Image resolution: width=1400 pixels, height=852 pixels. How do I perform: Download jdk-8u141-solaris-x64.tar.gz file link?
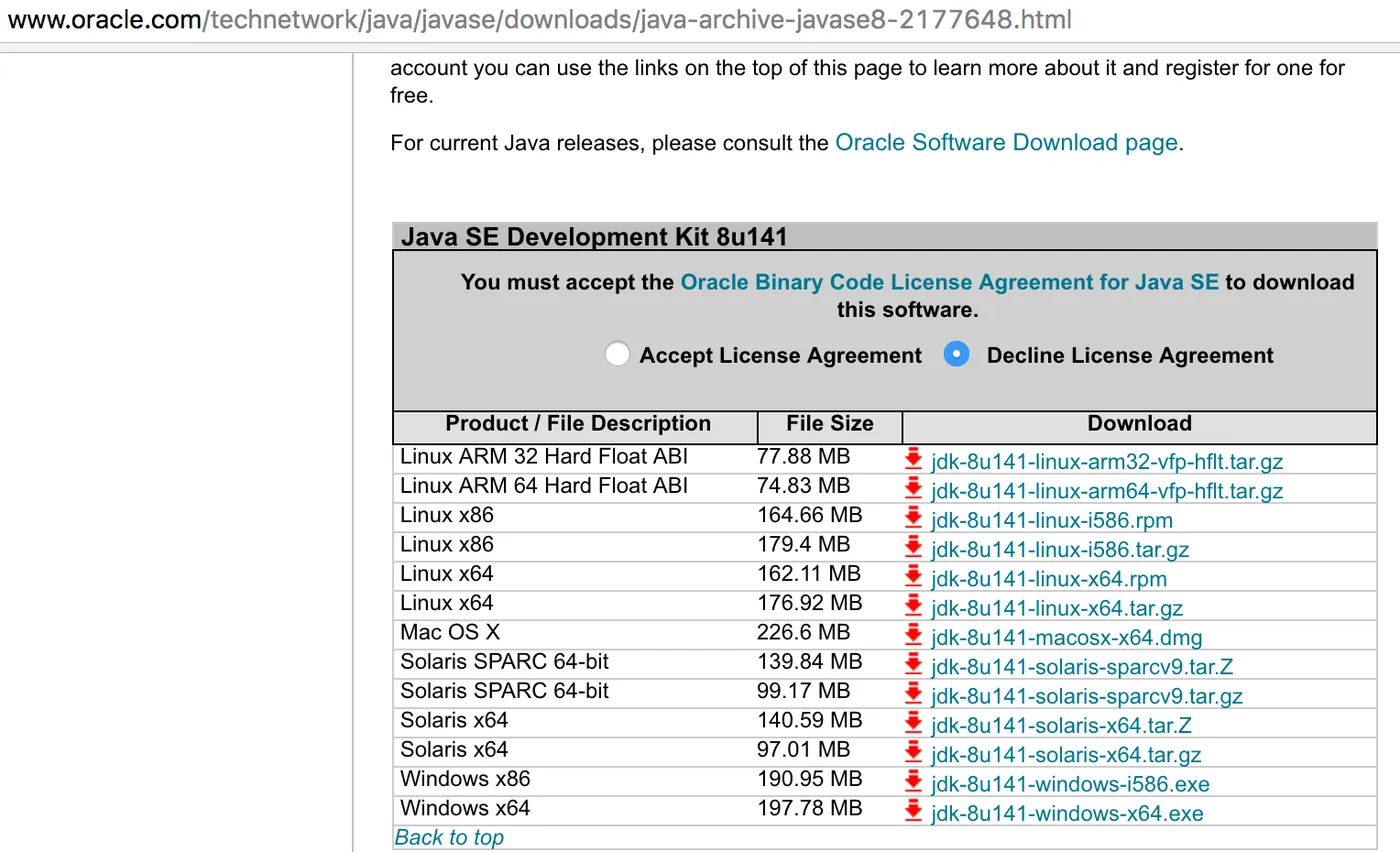1066,754
